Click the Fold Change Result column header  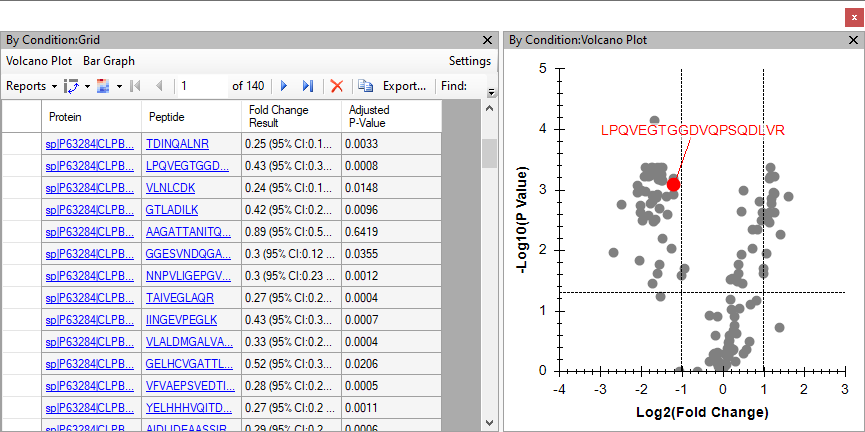point(291,116)
